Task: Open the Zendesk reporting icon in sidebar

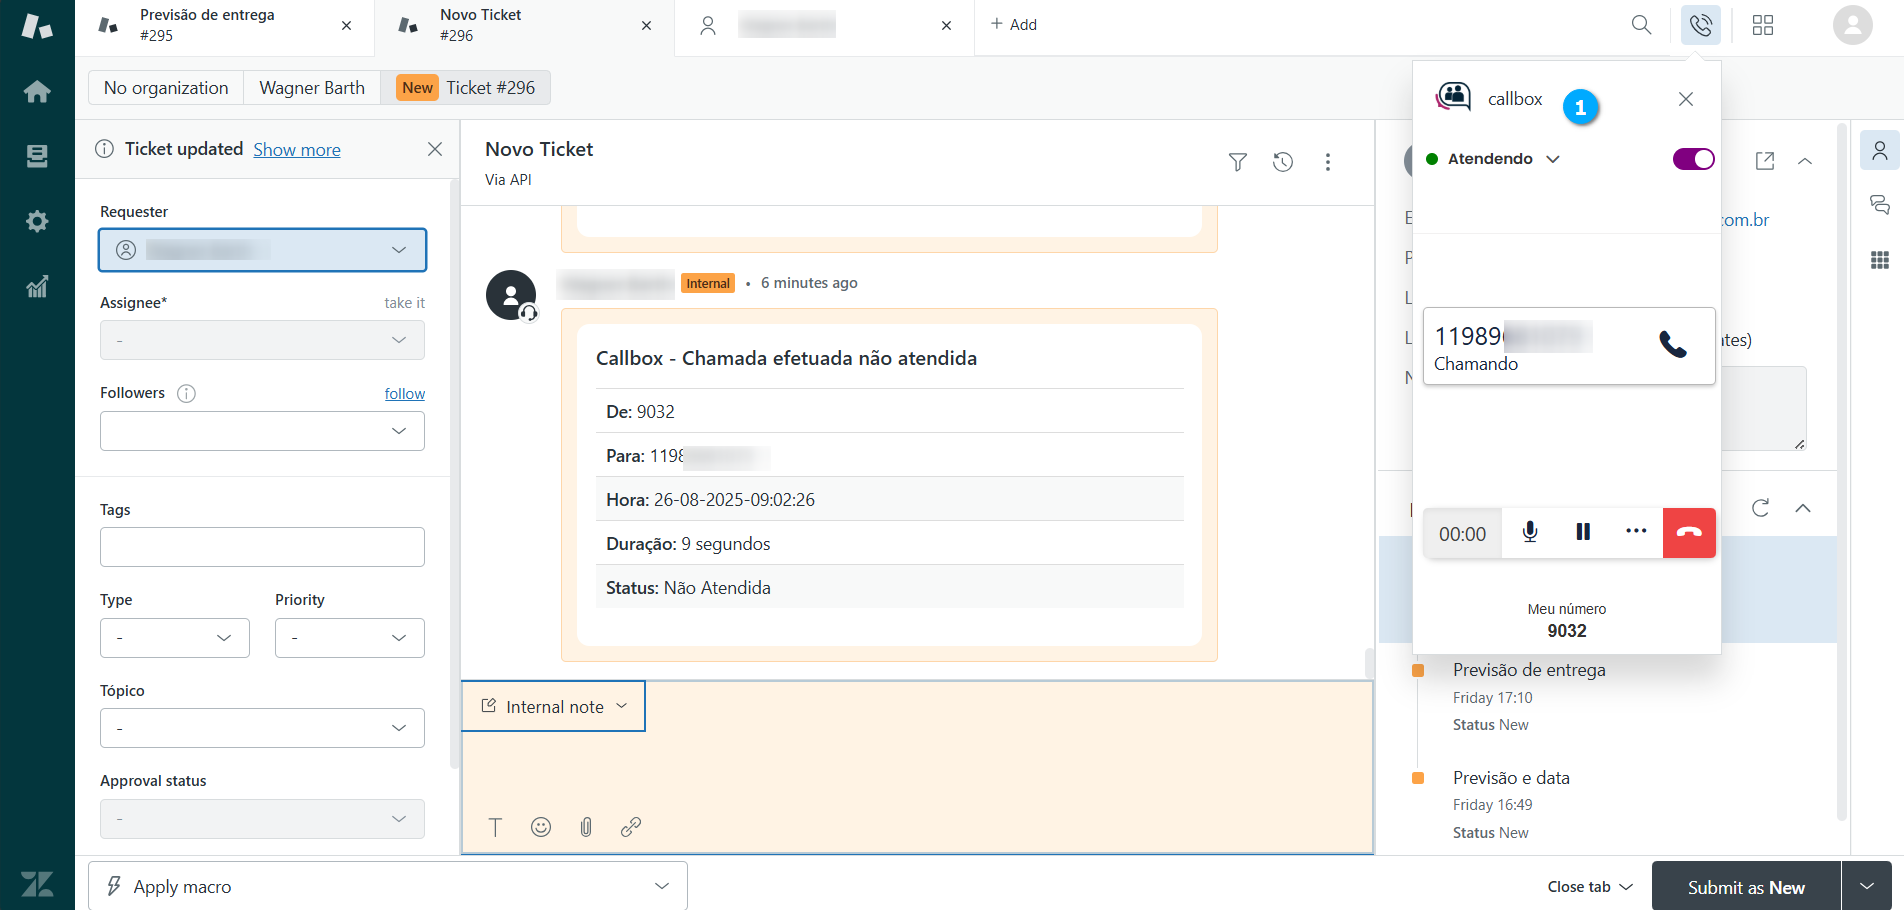Action: 37,288
